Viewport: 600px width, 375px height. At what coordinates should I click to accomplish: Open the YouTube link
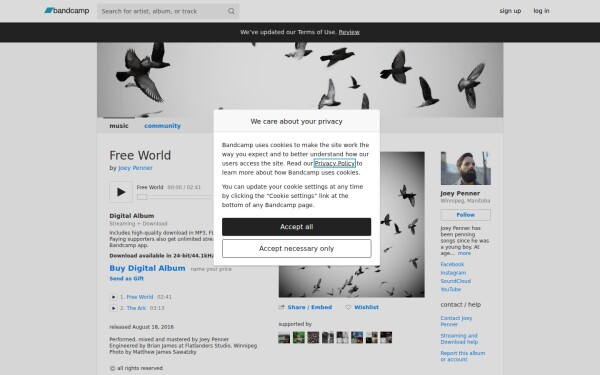click(450, 290)
